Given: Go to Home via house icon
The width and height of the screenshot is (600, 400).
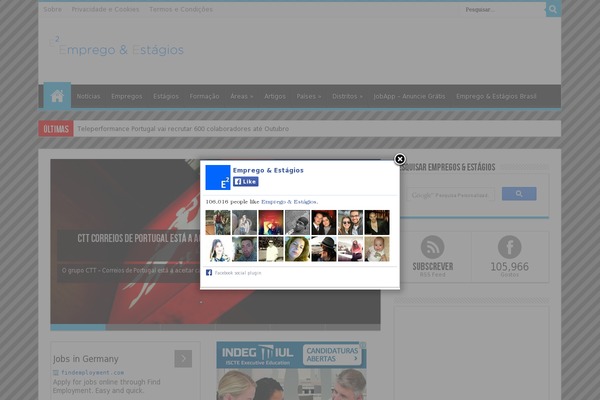Looking at the screenshot, I should tap(57, 96).
